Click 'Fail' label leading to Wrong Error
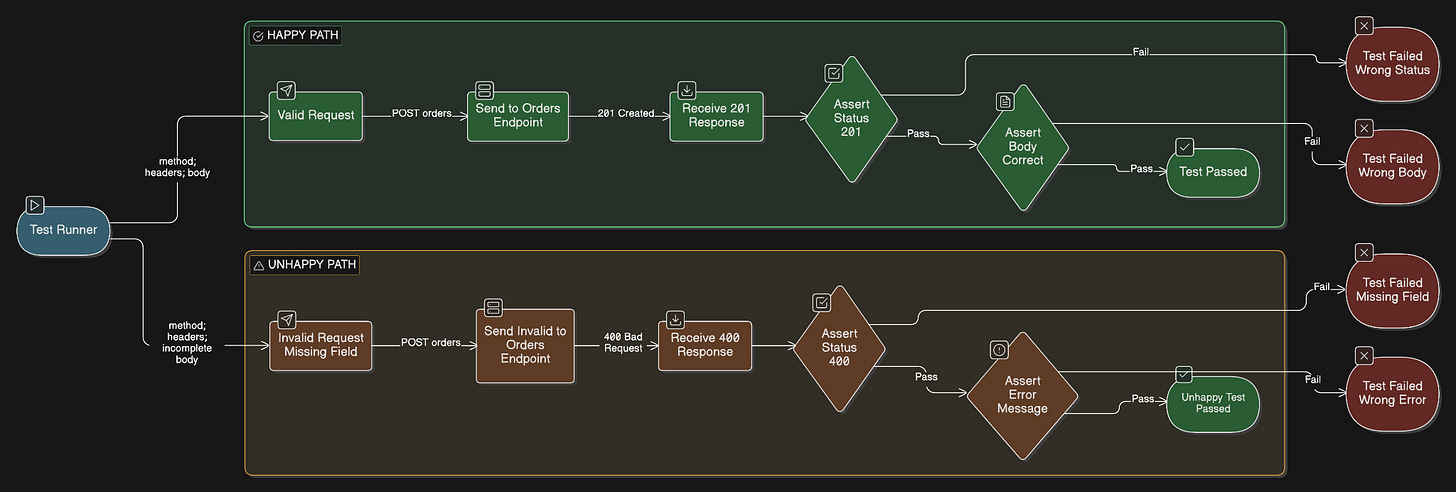 [x=1313, y=379]
